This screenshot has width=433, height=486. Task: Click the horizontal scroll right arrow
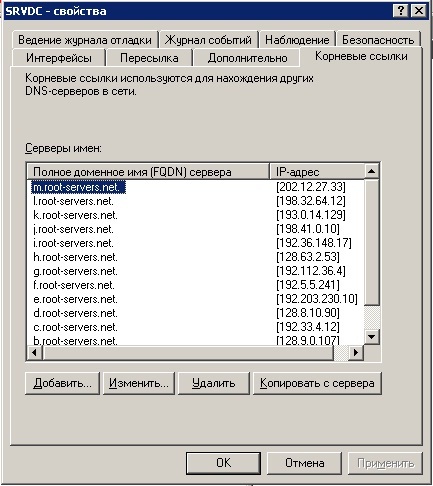pos(356,352)
